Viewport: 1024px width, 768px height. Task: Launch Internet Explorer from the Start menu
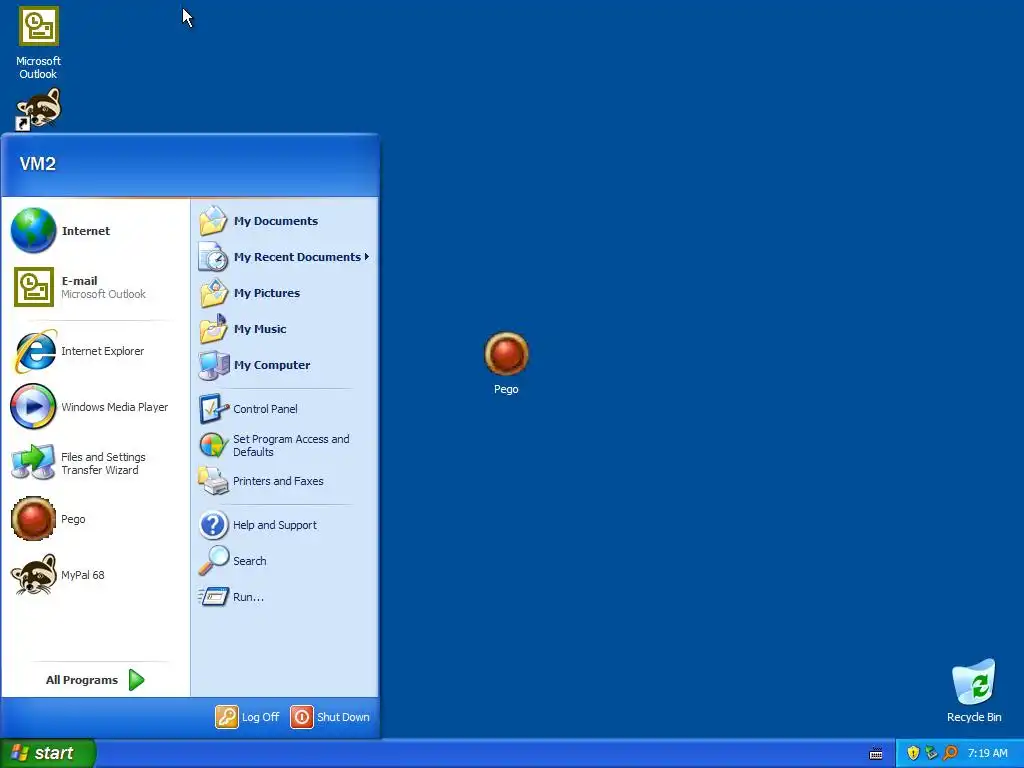tap(96, 351)
